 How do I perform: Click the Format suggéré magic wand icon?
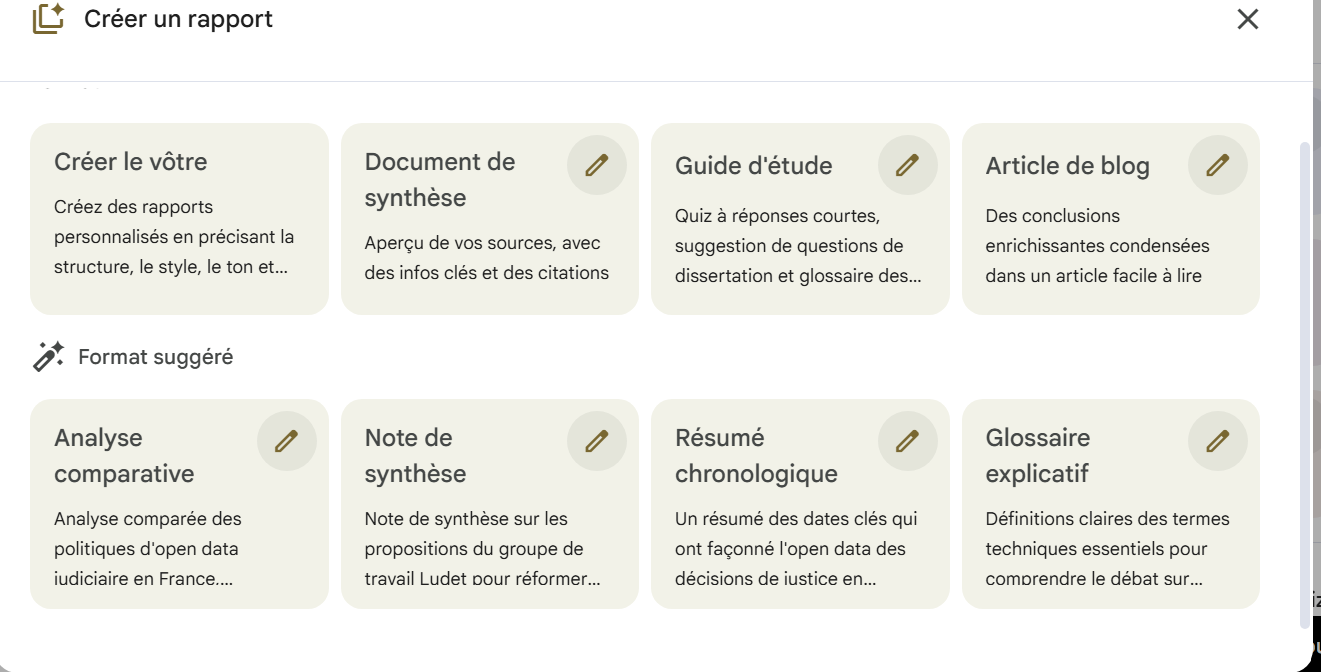(x=48, y=357)
